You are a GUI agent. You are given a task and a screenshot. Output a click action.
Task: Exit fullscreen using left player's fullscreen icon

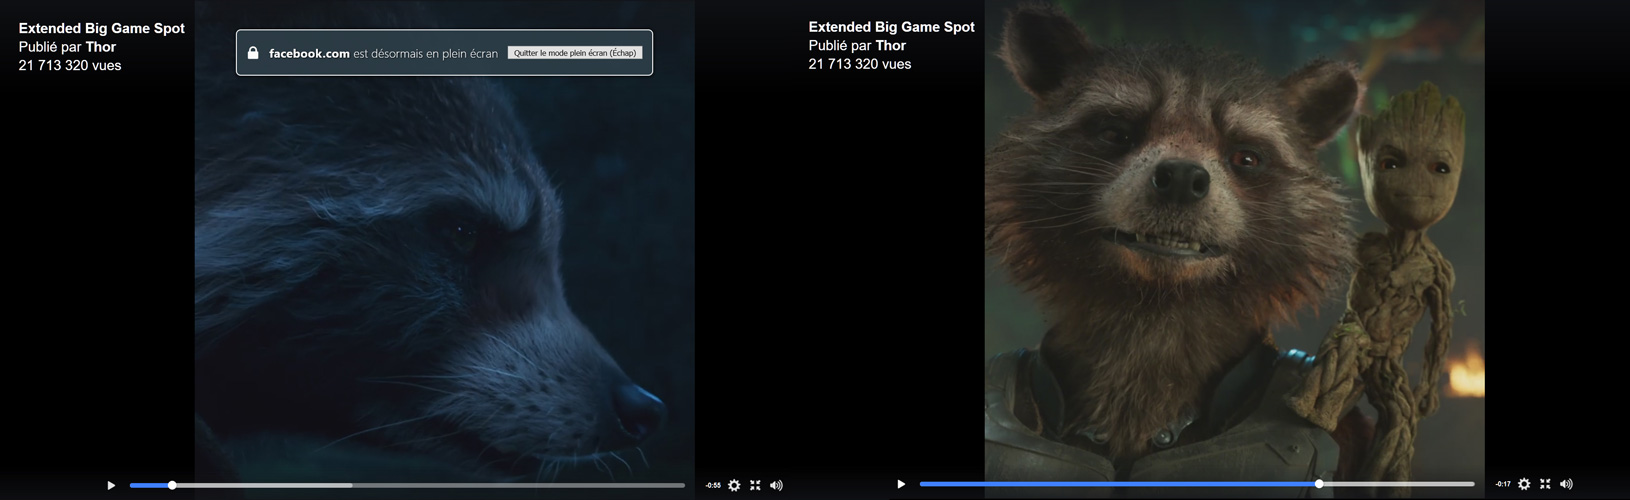tap(755, 485)
